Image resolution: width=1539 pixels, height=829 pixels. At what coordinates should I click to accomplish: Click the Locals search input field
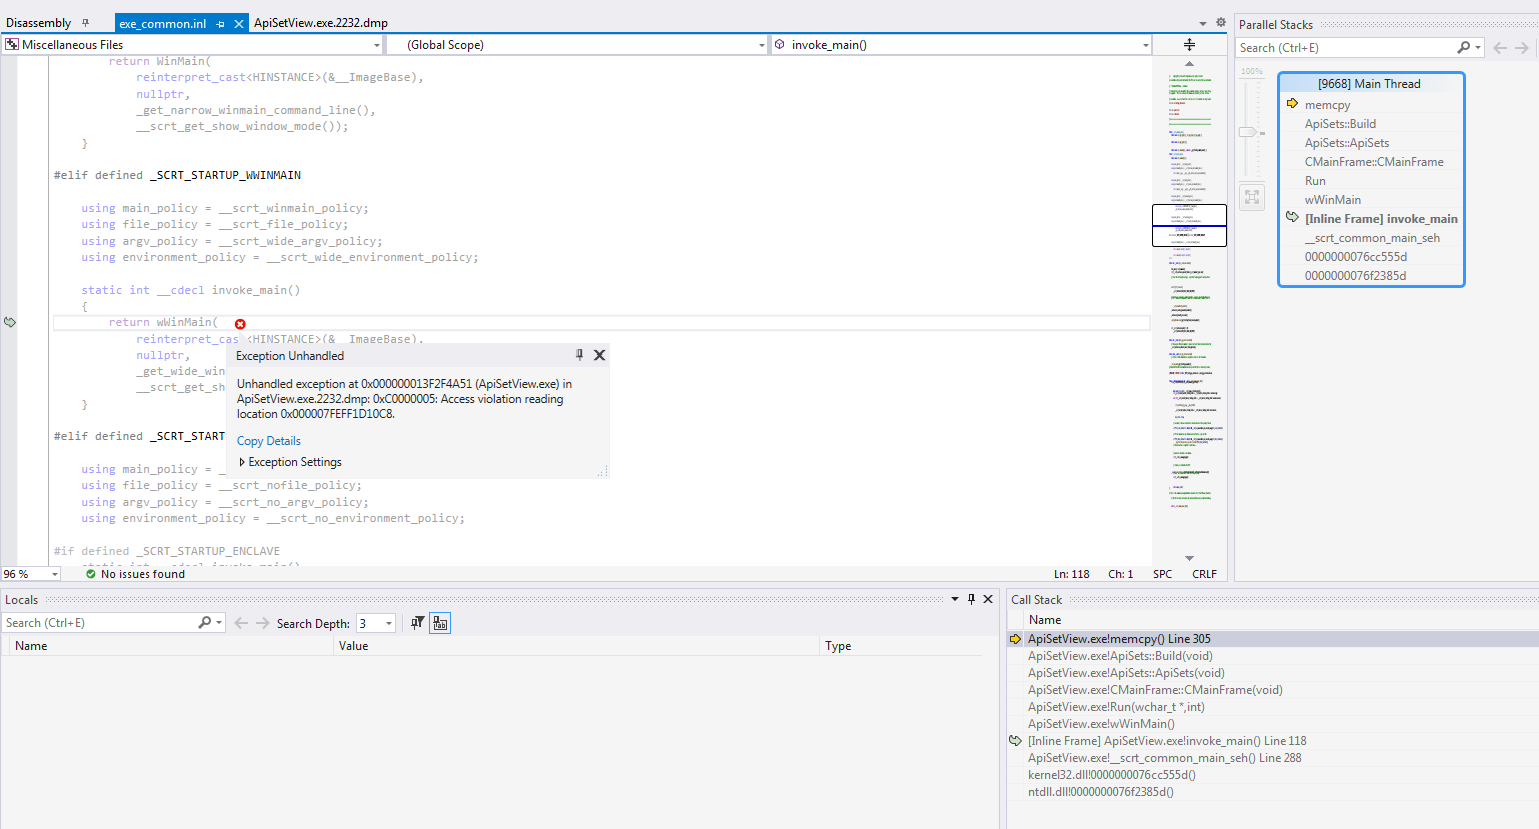(x=98, y=623)
